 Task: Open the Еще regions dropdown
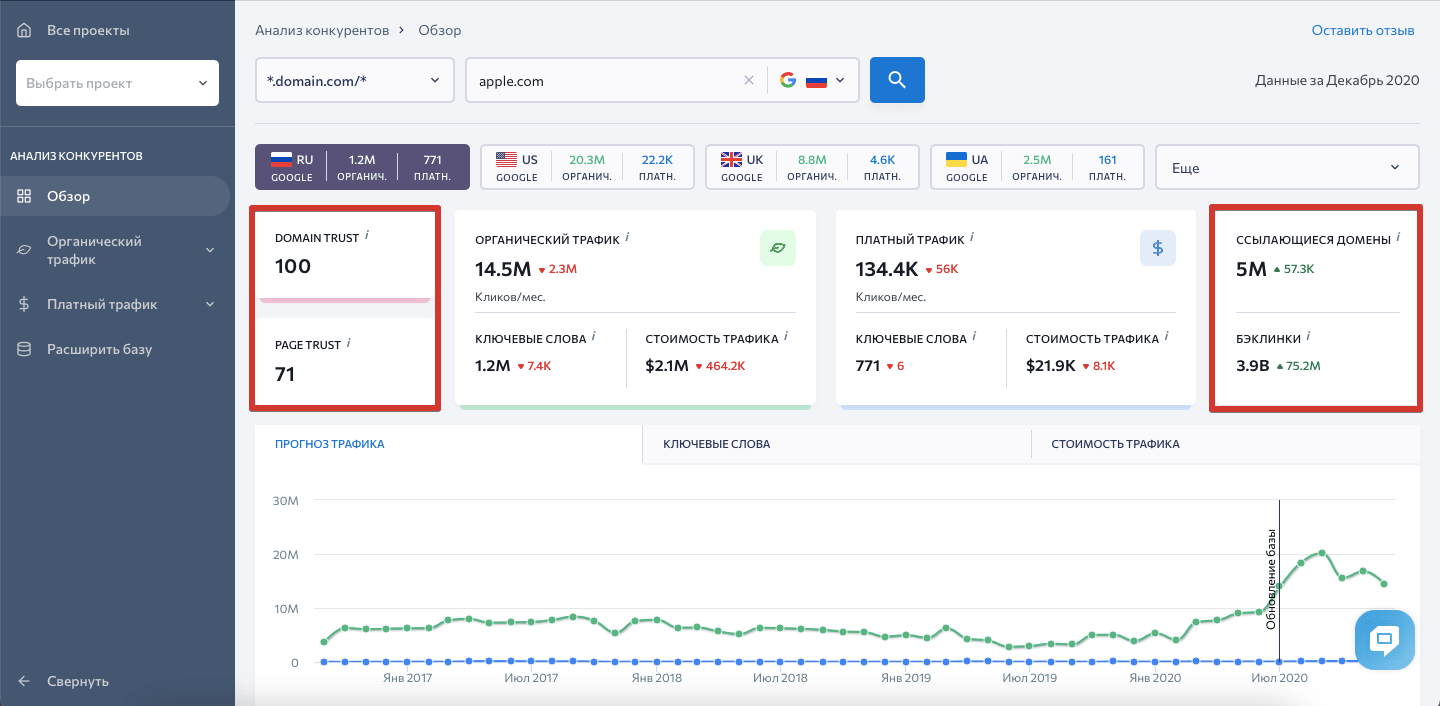coord(1287,167)
